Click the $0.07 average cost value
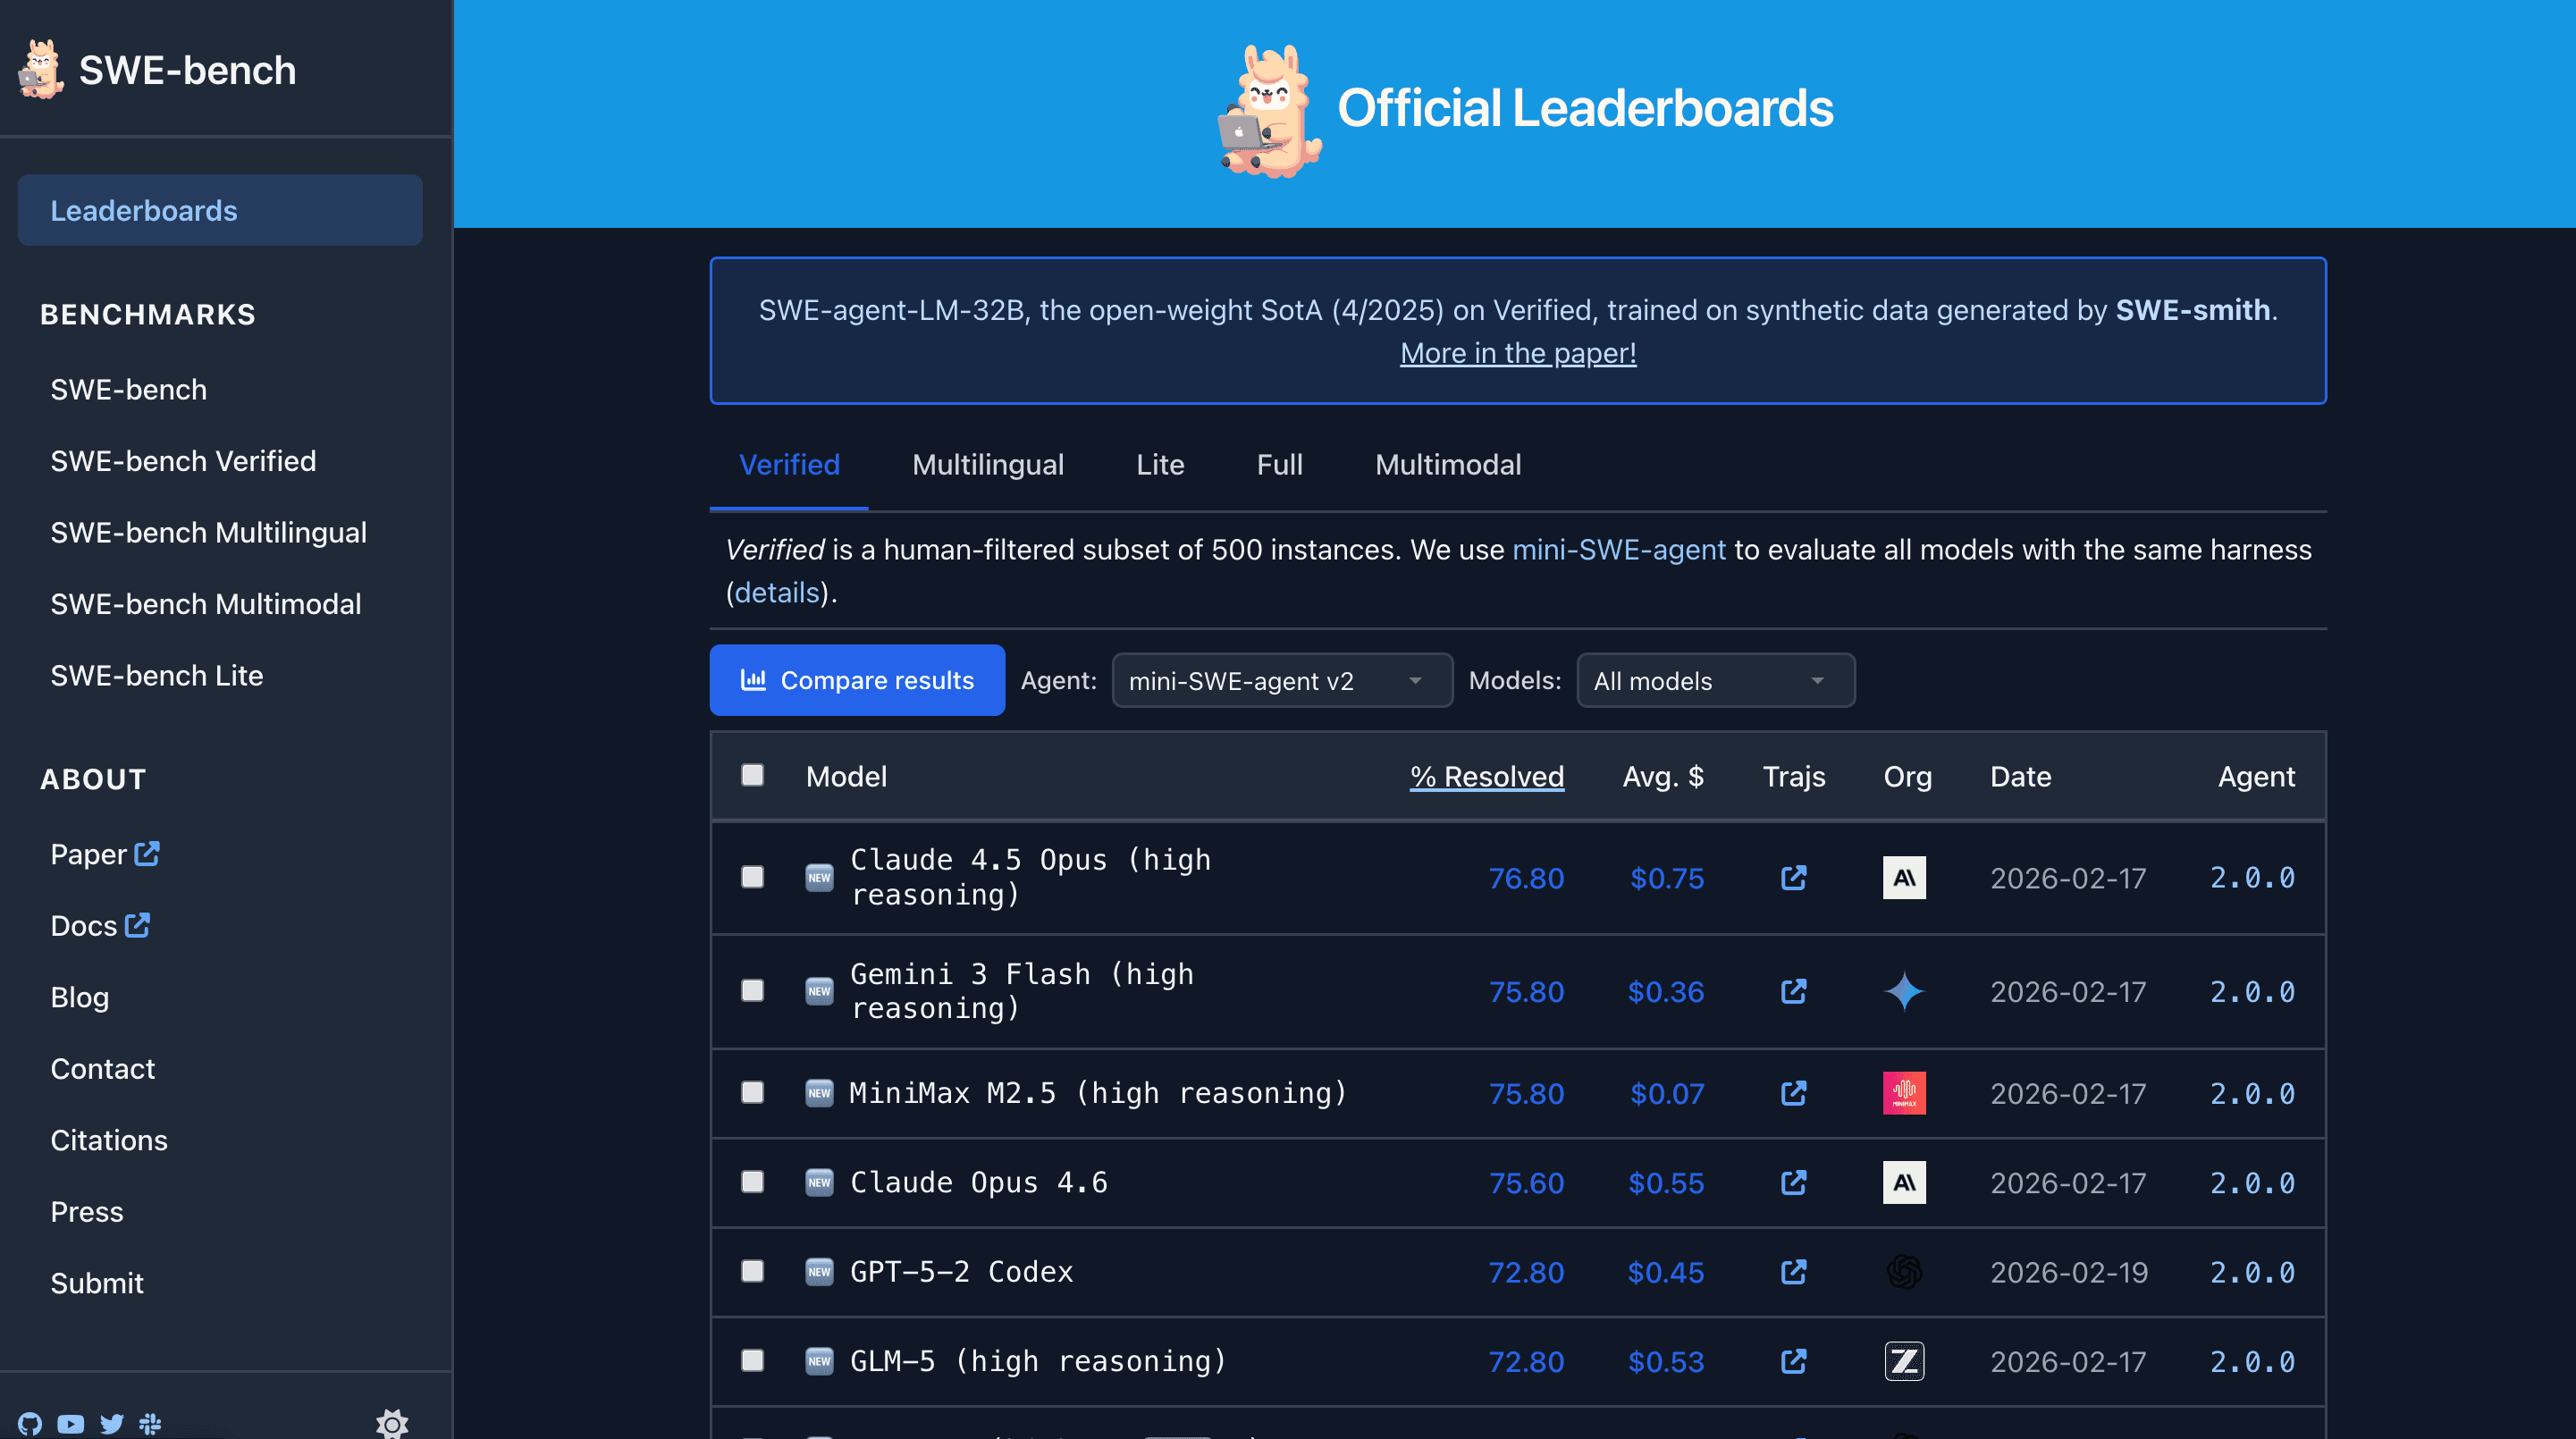2576x1439 pixels. 1666,1093
